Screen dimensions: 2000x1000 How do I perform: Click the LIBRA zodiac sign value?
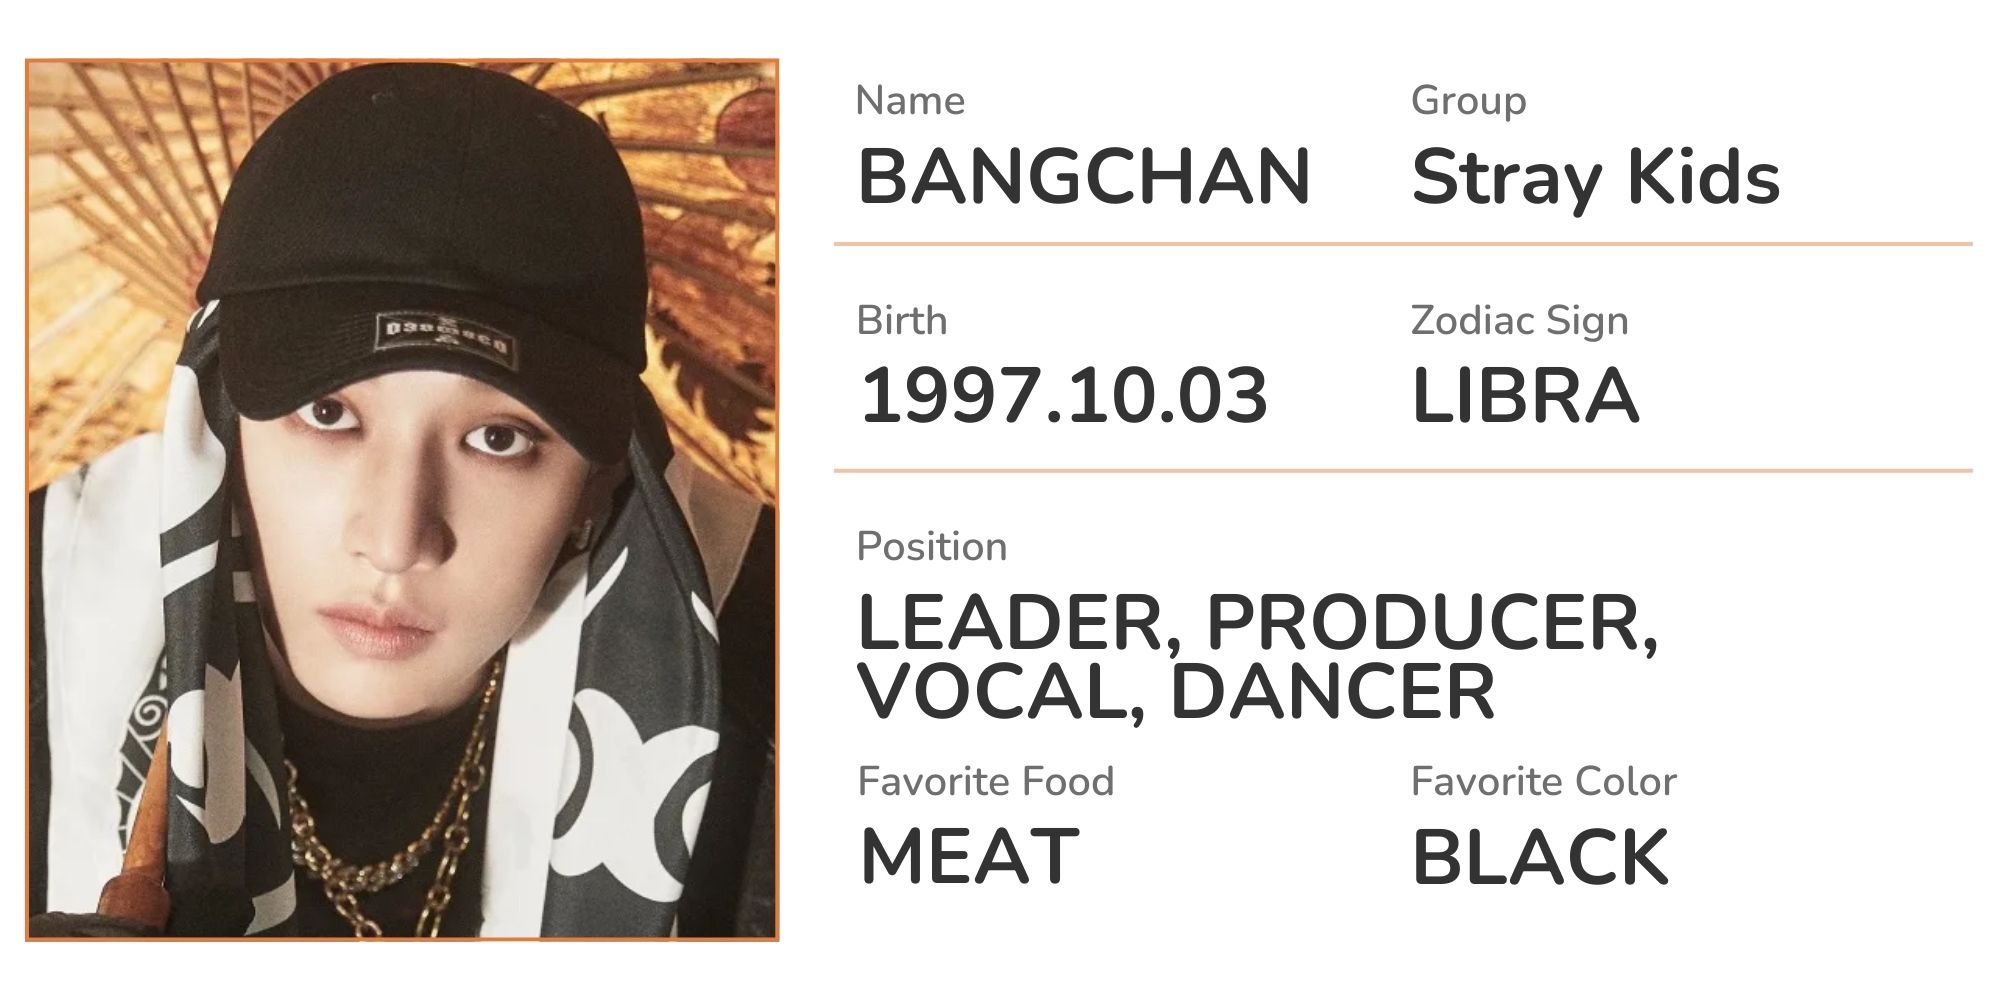1525,396
